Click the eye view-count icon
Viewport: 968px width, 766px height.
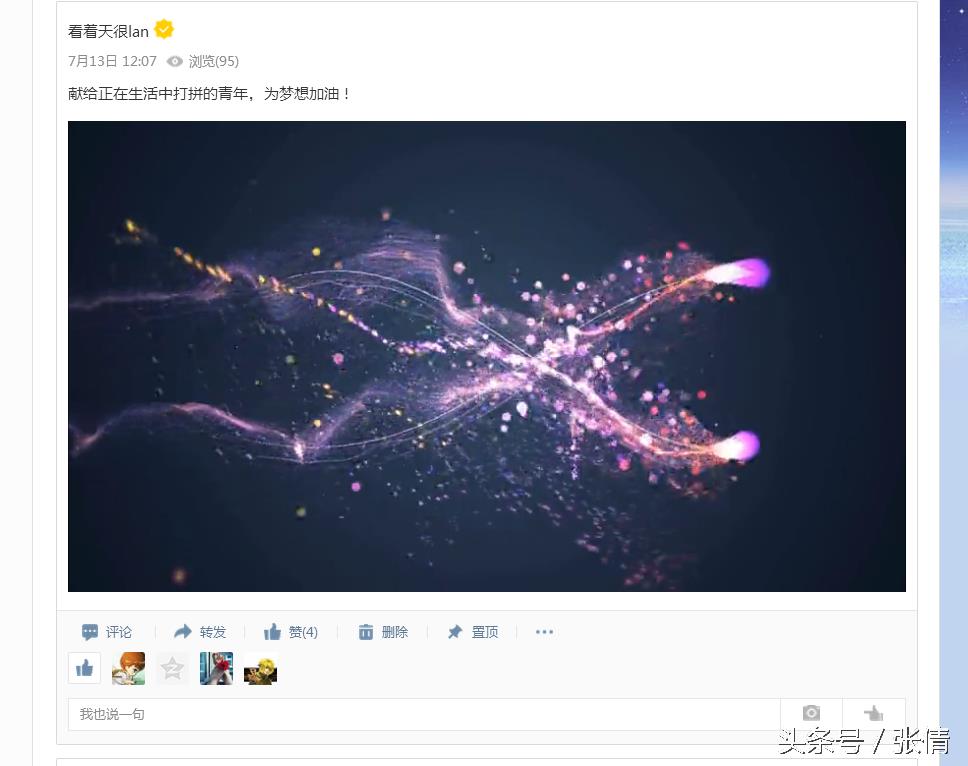(x=175, y=61)
